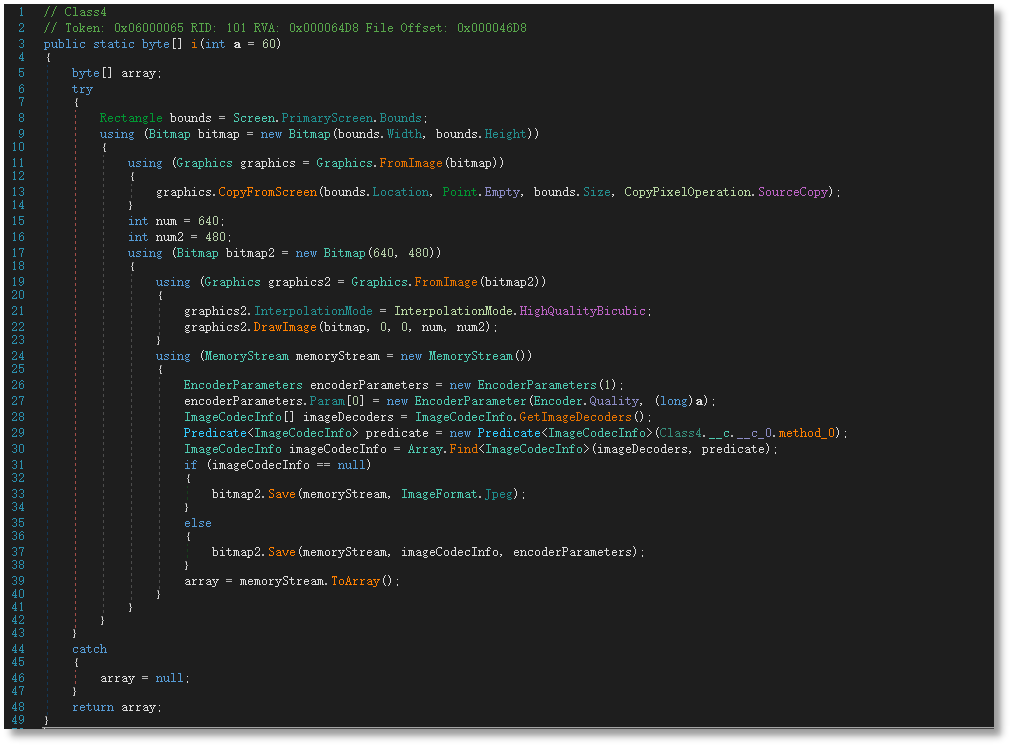
Task: Click the SourceCopy enum member
Action: click(793, 192)
